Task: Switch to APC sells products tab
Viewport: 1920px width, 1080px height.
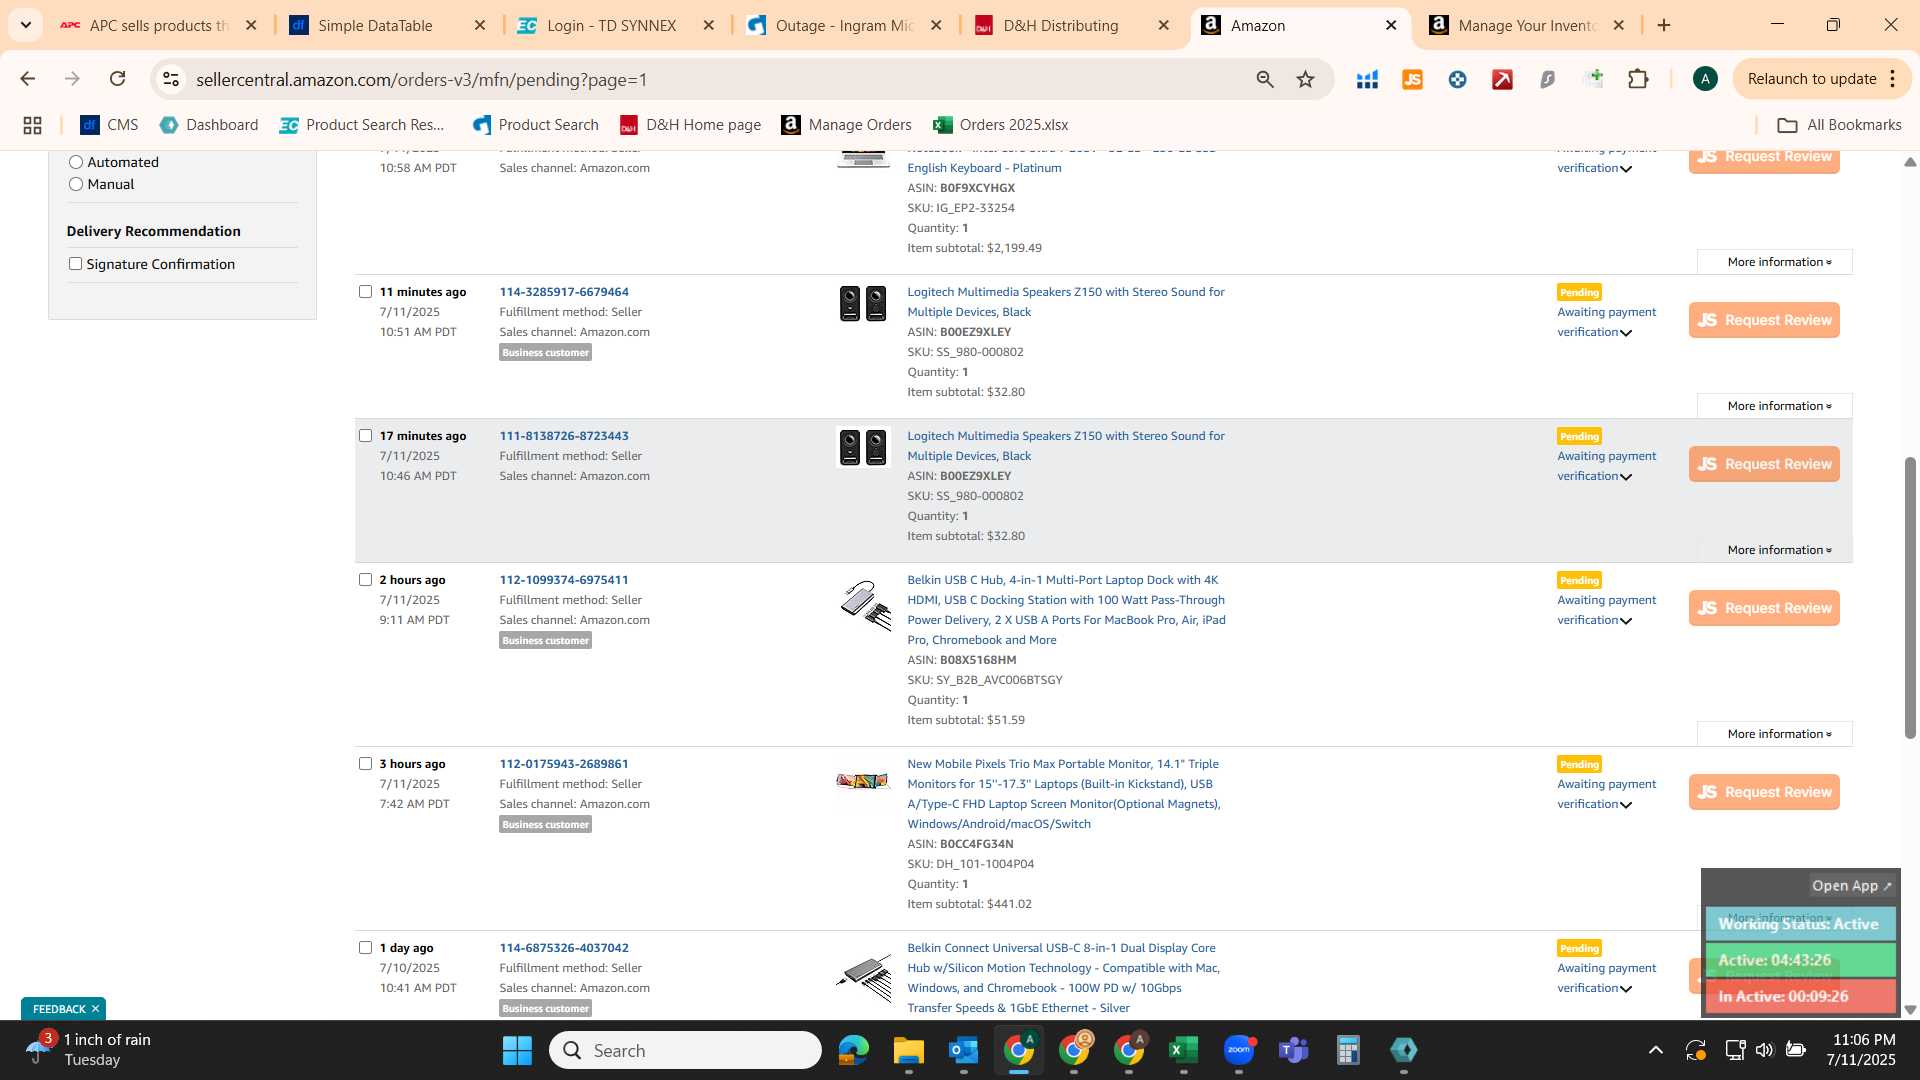Action: pos(160,25)
